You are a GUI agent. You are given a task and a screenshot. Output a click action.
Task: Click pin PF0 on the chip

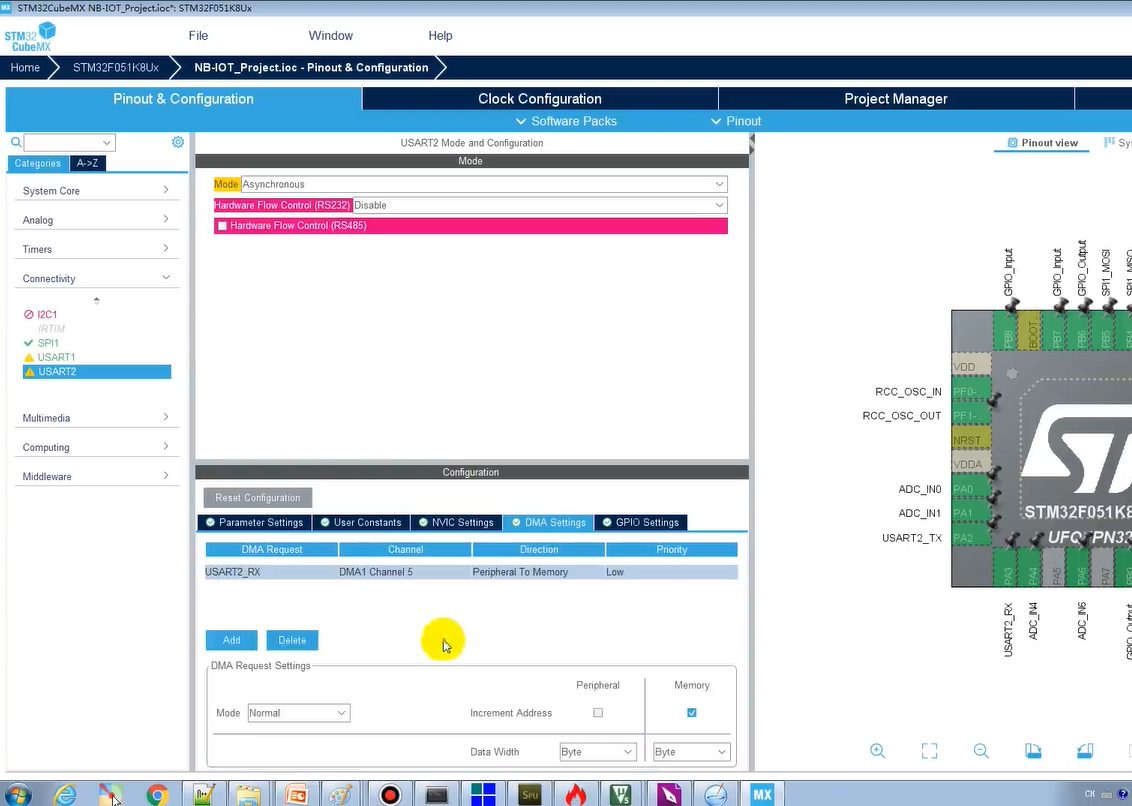(x=971, y=391)
